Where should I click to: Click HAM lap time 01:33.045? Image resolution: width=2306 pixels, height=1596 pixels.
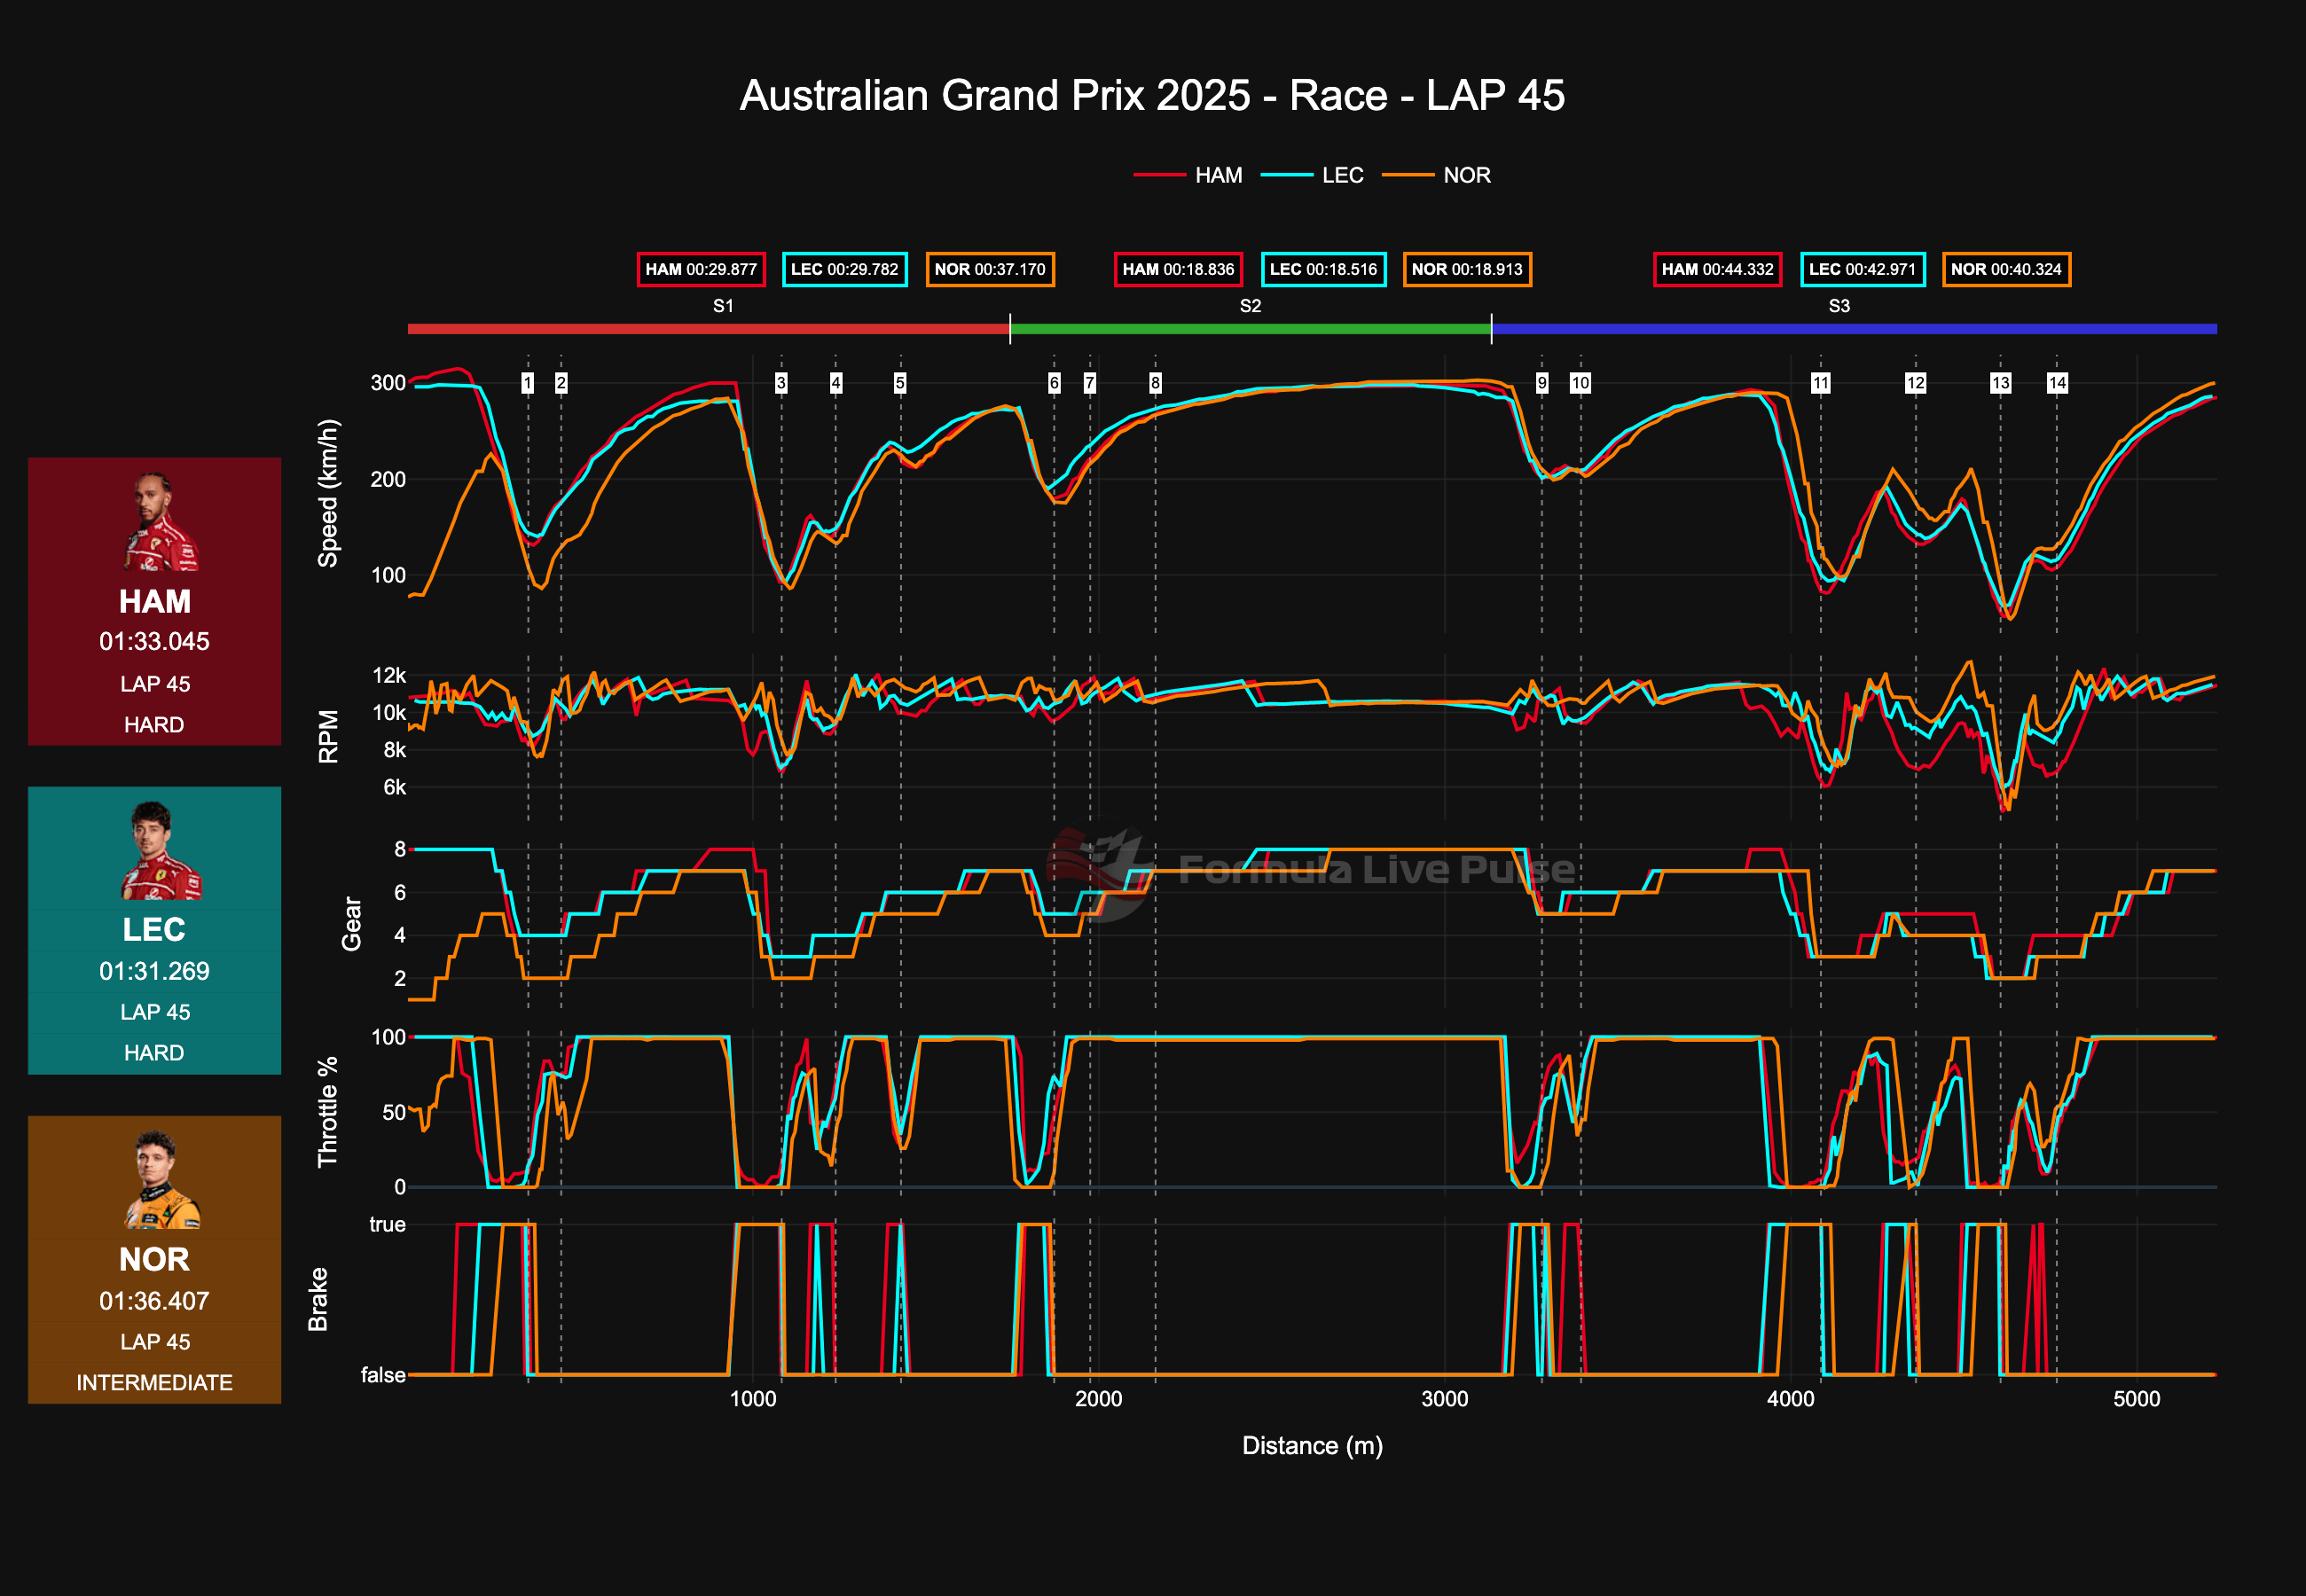click(x=154, y=642)
